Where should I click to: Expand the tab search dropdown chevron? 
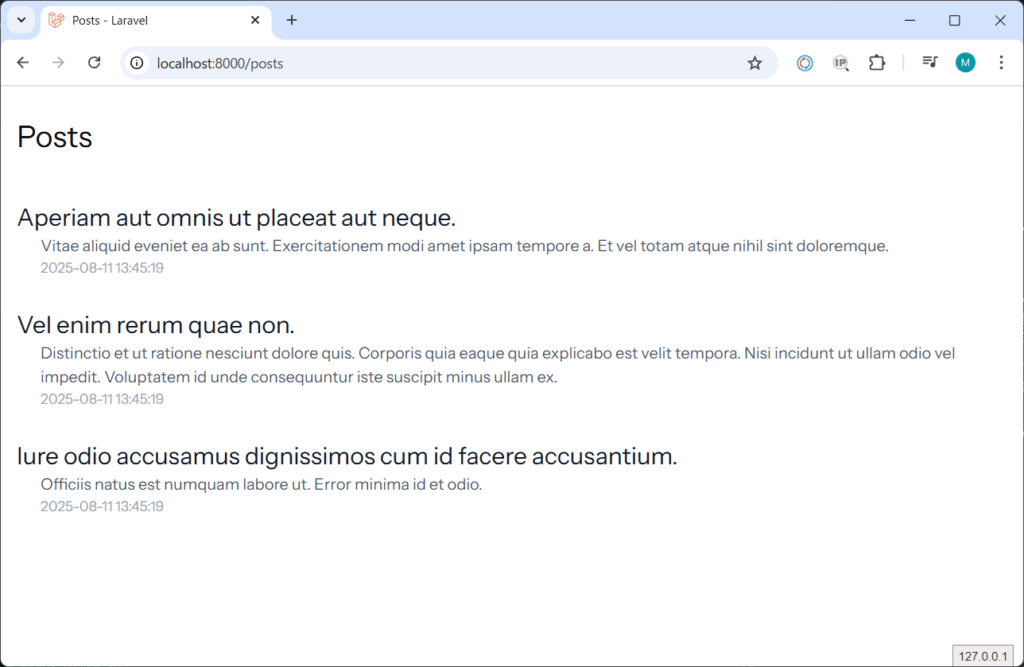point(21,20)
